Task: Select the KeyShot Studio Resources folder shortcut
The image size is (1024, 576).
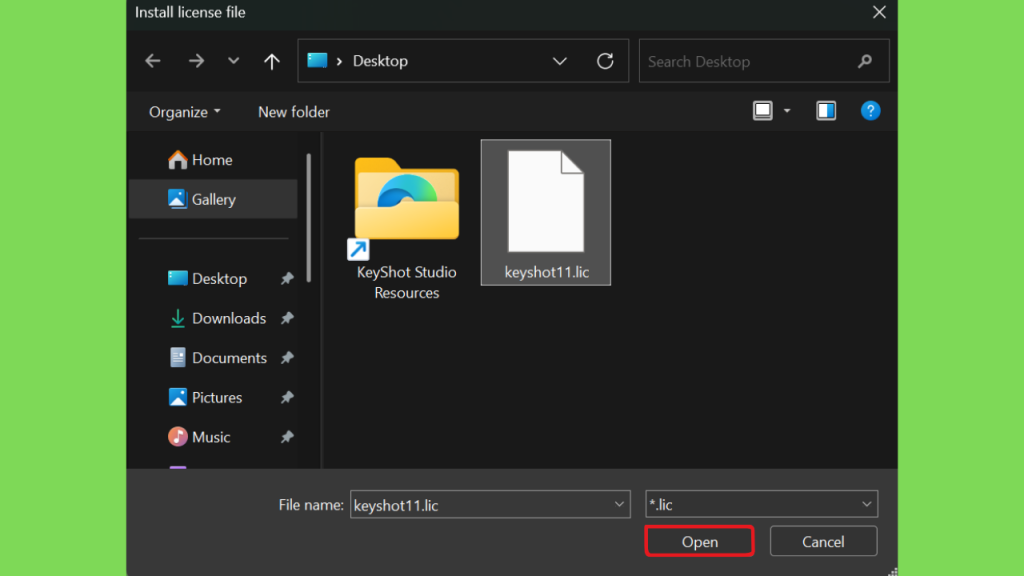Action: [x=406, y=208]
